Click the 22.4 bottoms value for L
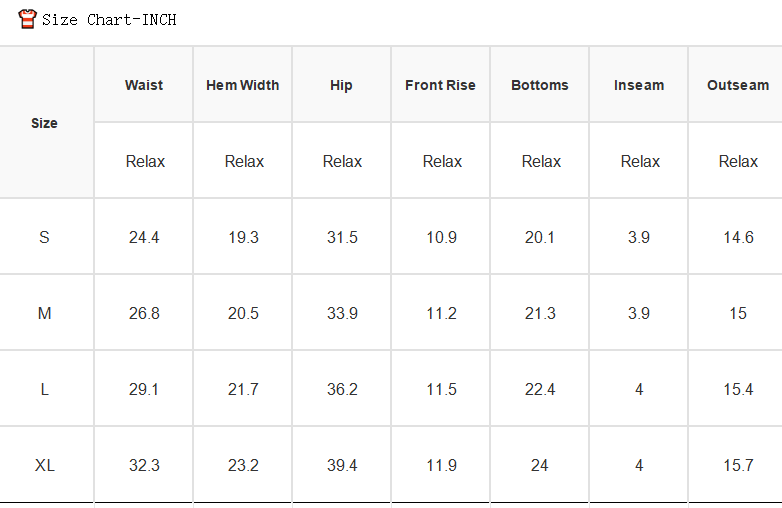Image resolution: width=782 pixels, height=508 pixels. [x=540, y=389]
